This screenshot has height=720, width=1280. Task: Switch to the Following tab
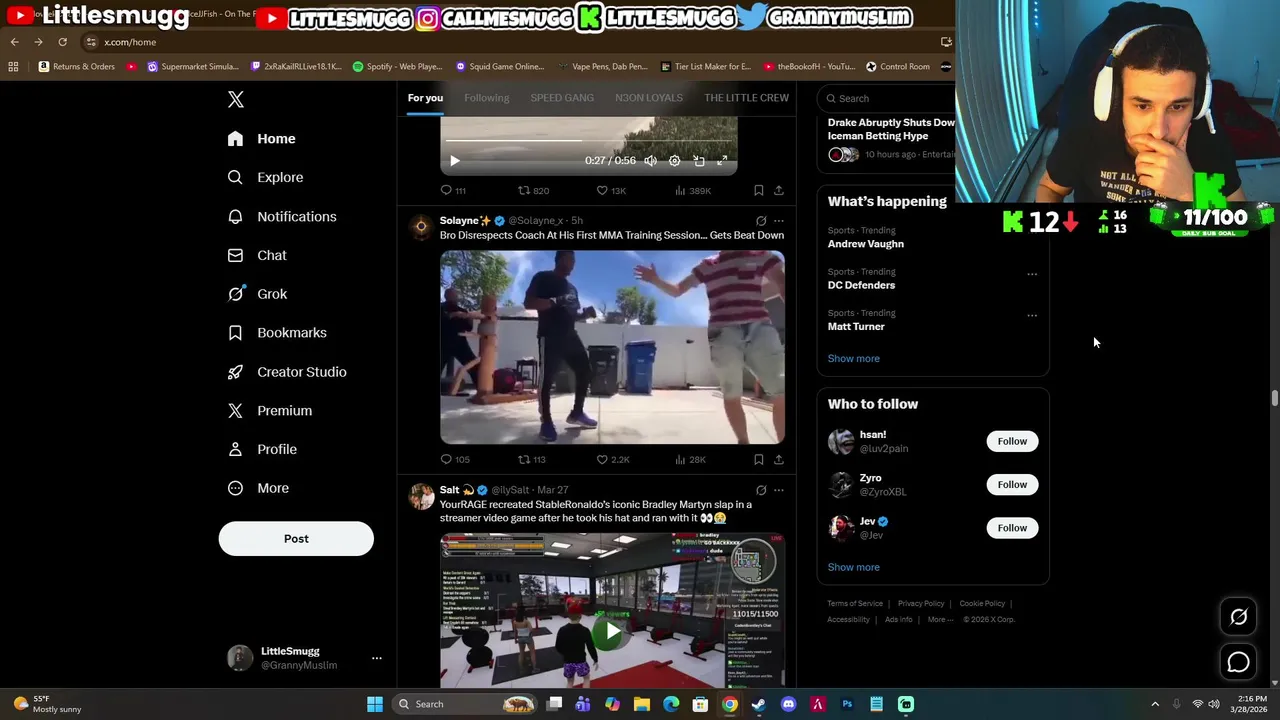point(487,98)
